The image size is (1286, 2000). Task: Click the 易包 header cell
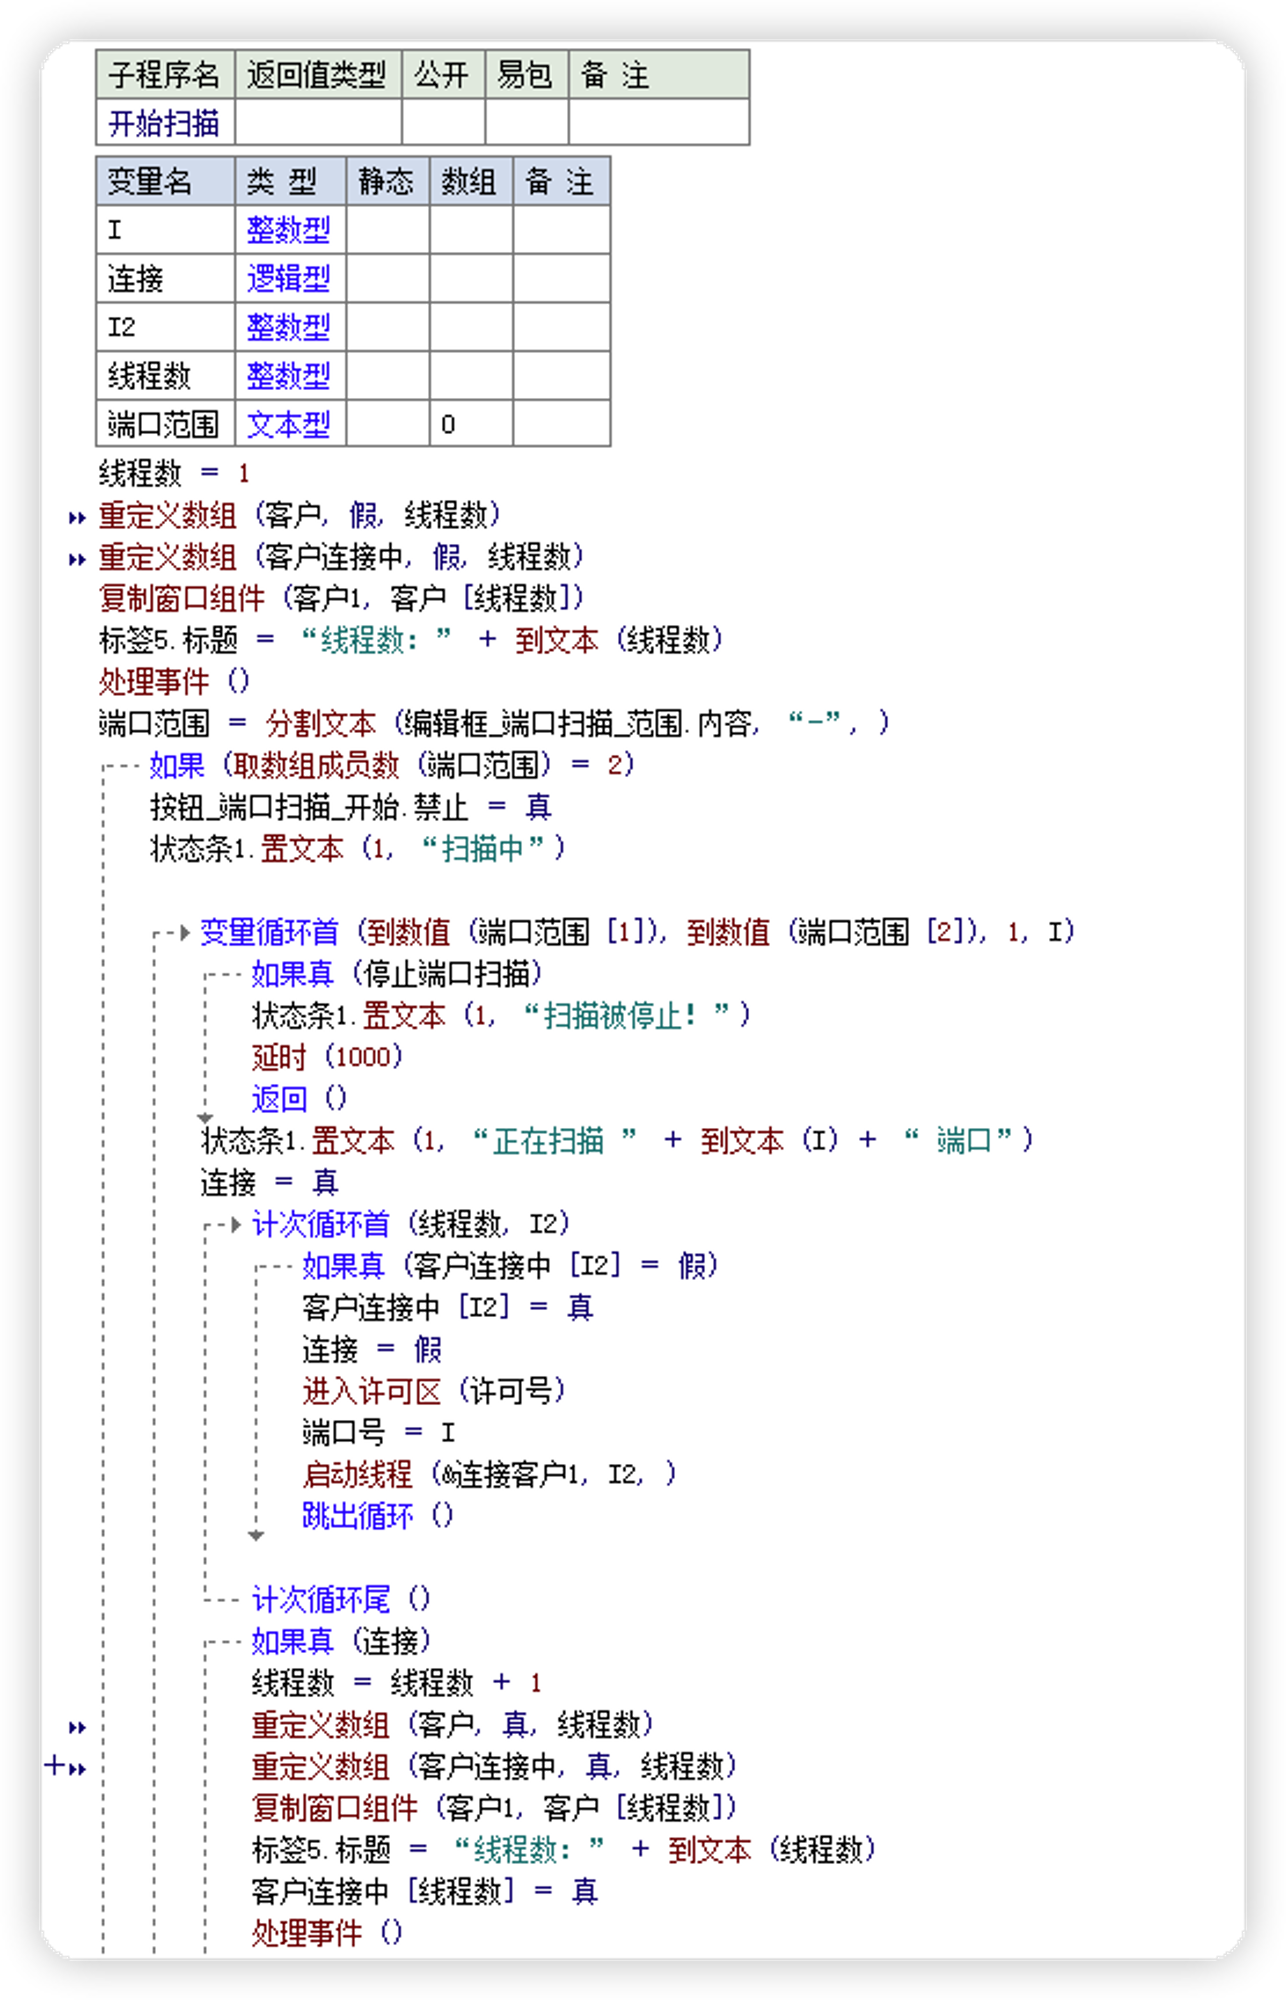pyautogui.click(x=527, y=74)
